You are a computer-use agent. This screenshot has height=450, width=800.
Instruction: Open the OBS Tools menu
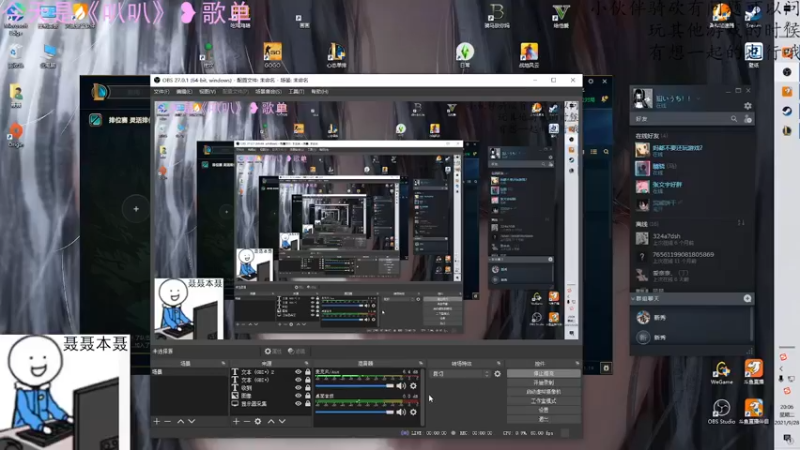(296, 92)
